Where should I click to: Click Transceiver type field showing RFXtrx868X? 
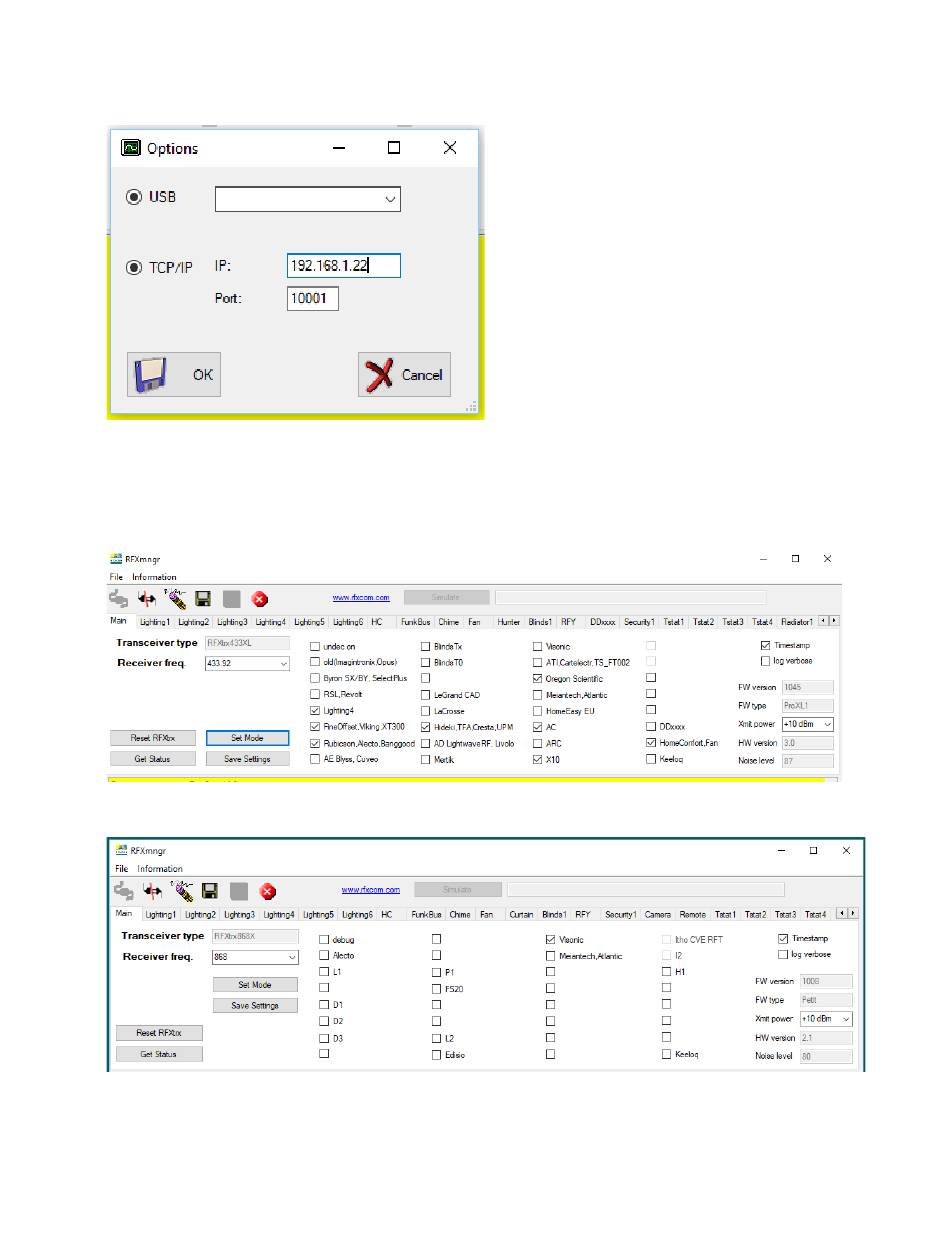(255, 936)
